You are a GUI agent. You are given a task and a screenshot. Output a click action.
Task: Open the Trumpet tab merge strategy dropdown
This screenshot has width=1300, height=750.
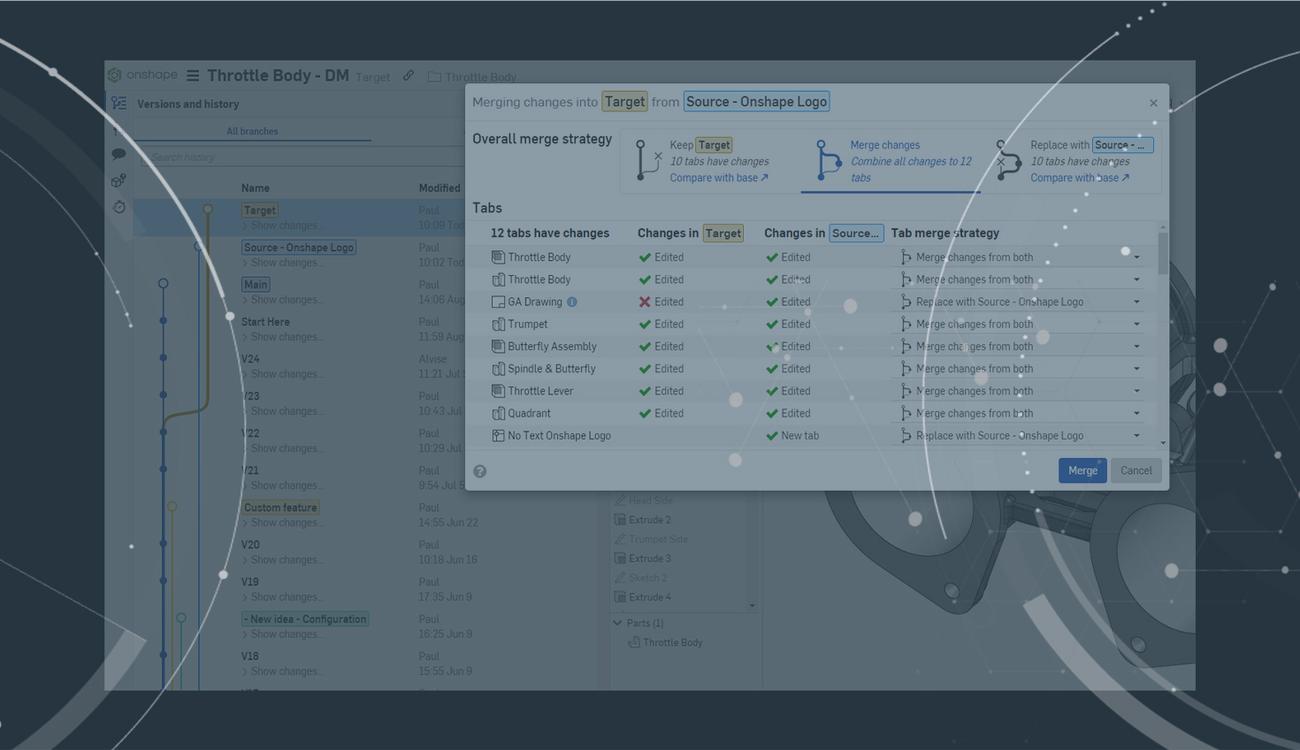[1136, 323]
